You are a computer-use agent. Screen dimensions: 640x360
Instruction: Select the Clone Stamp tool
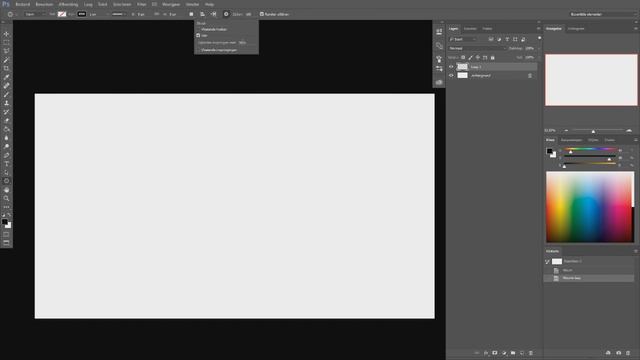[x=6, y=103]
